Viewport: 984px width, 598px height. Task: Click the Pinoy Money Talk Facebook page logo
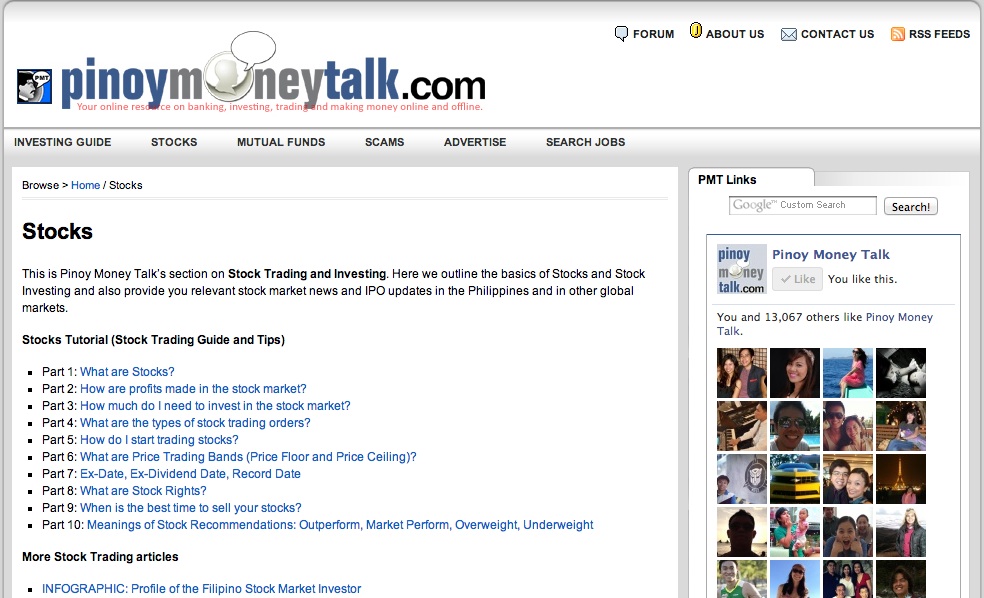[x=741, y=269]
